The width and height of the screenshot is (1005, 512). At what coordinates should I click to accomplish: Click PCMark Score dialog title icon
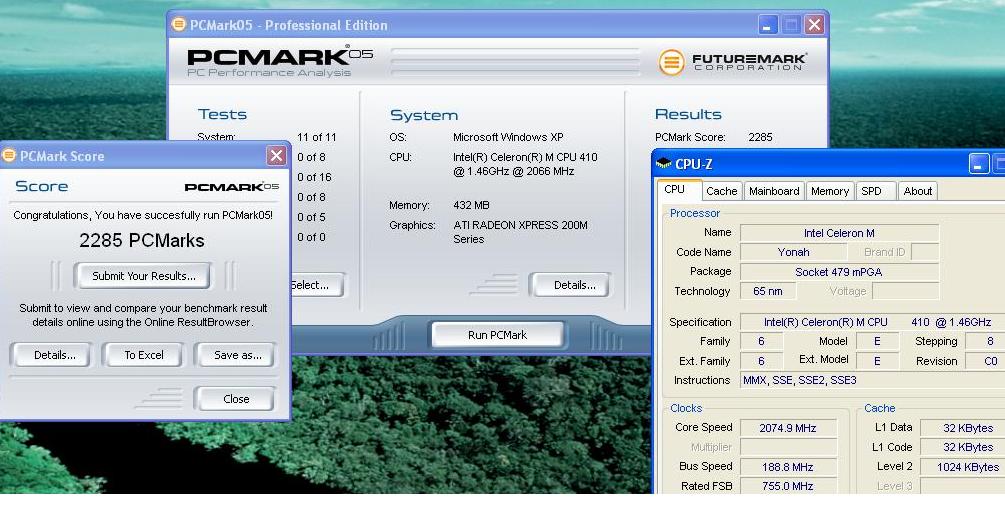pyautogui.click(x=9, y=155)
